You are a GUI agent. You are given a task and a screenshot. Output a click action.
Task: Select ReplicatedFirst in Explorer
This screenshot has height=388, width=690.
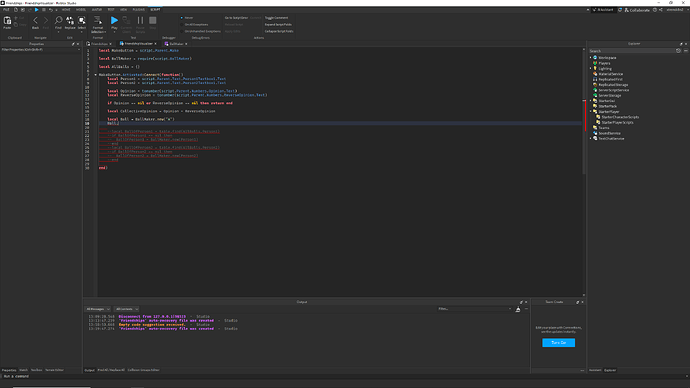click(610, 80)
